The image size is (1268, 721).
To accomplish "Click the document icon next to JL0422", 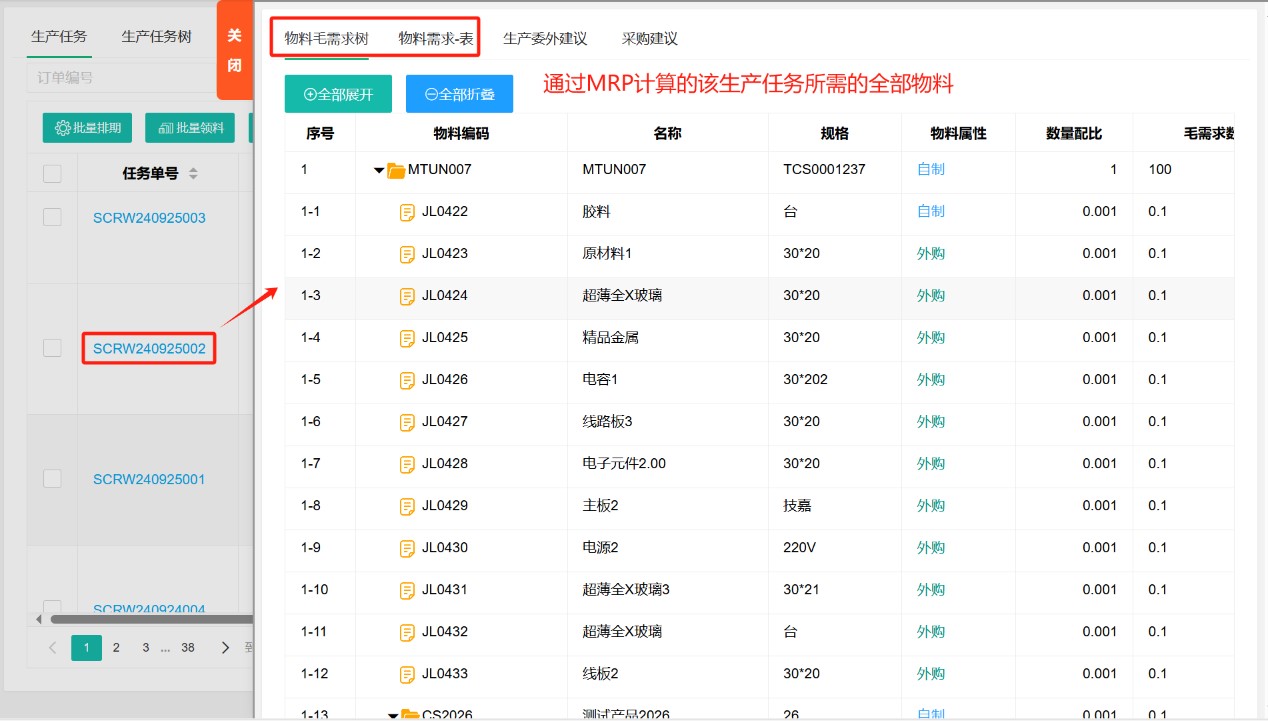I will point(407,212).
